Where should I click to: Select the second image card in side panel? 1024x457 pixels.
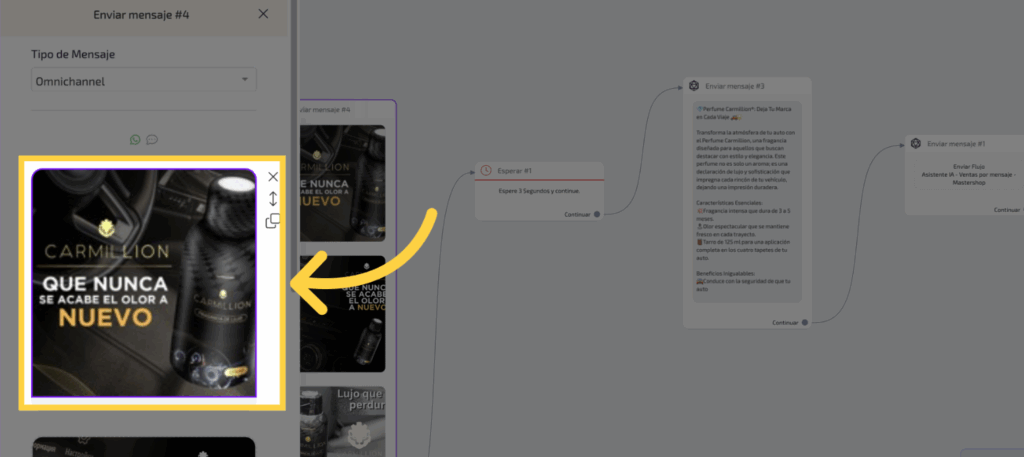click(143, 446)
